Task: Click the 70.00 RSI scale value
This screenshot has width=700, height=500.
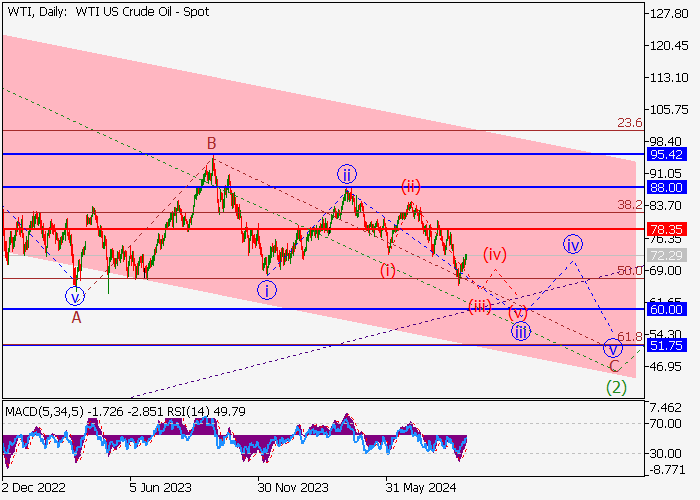Action: tap(666, 424)
